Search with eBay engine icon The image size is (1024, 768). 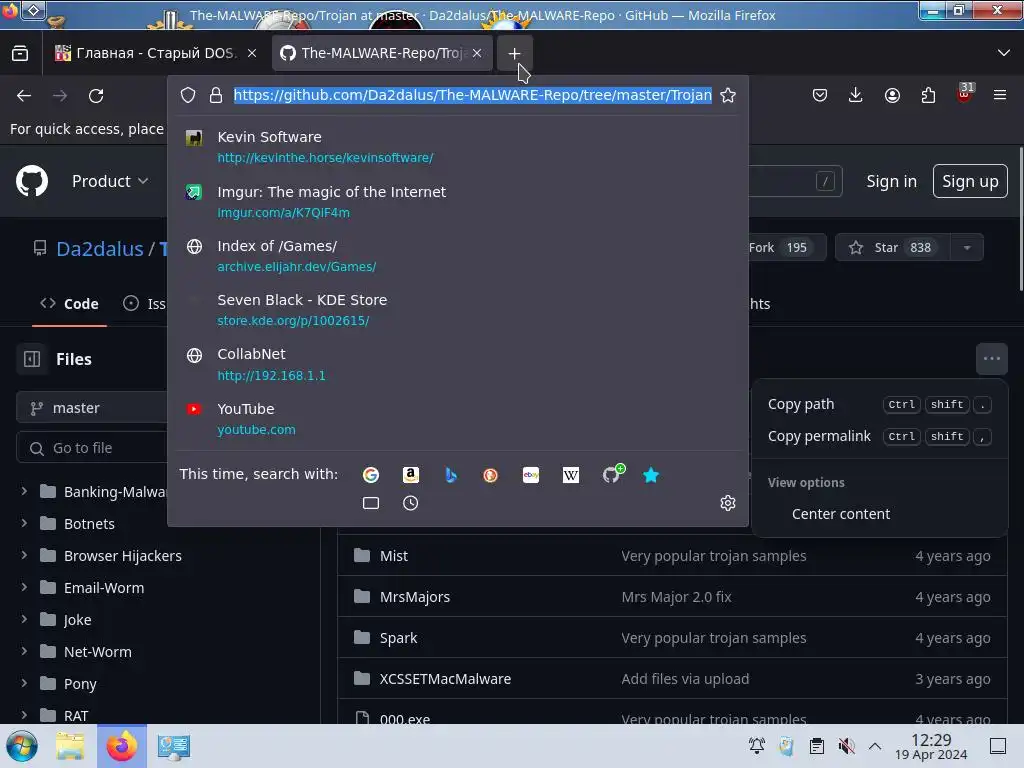pos(531,475)
